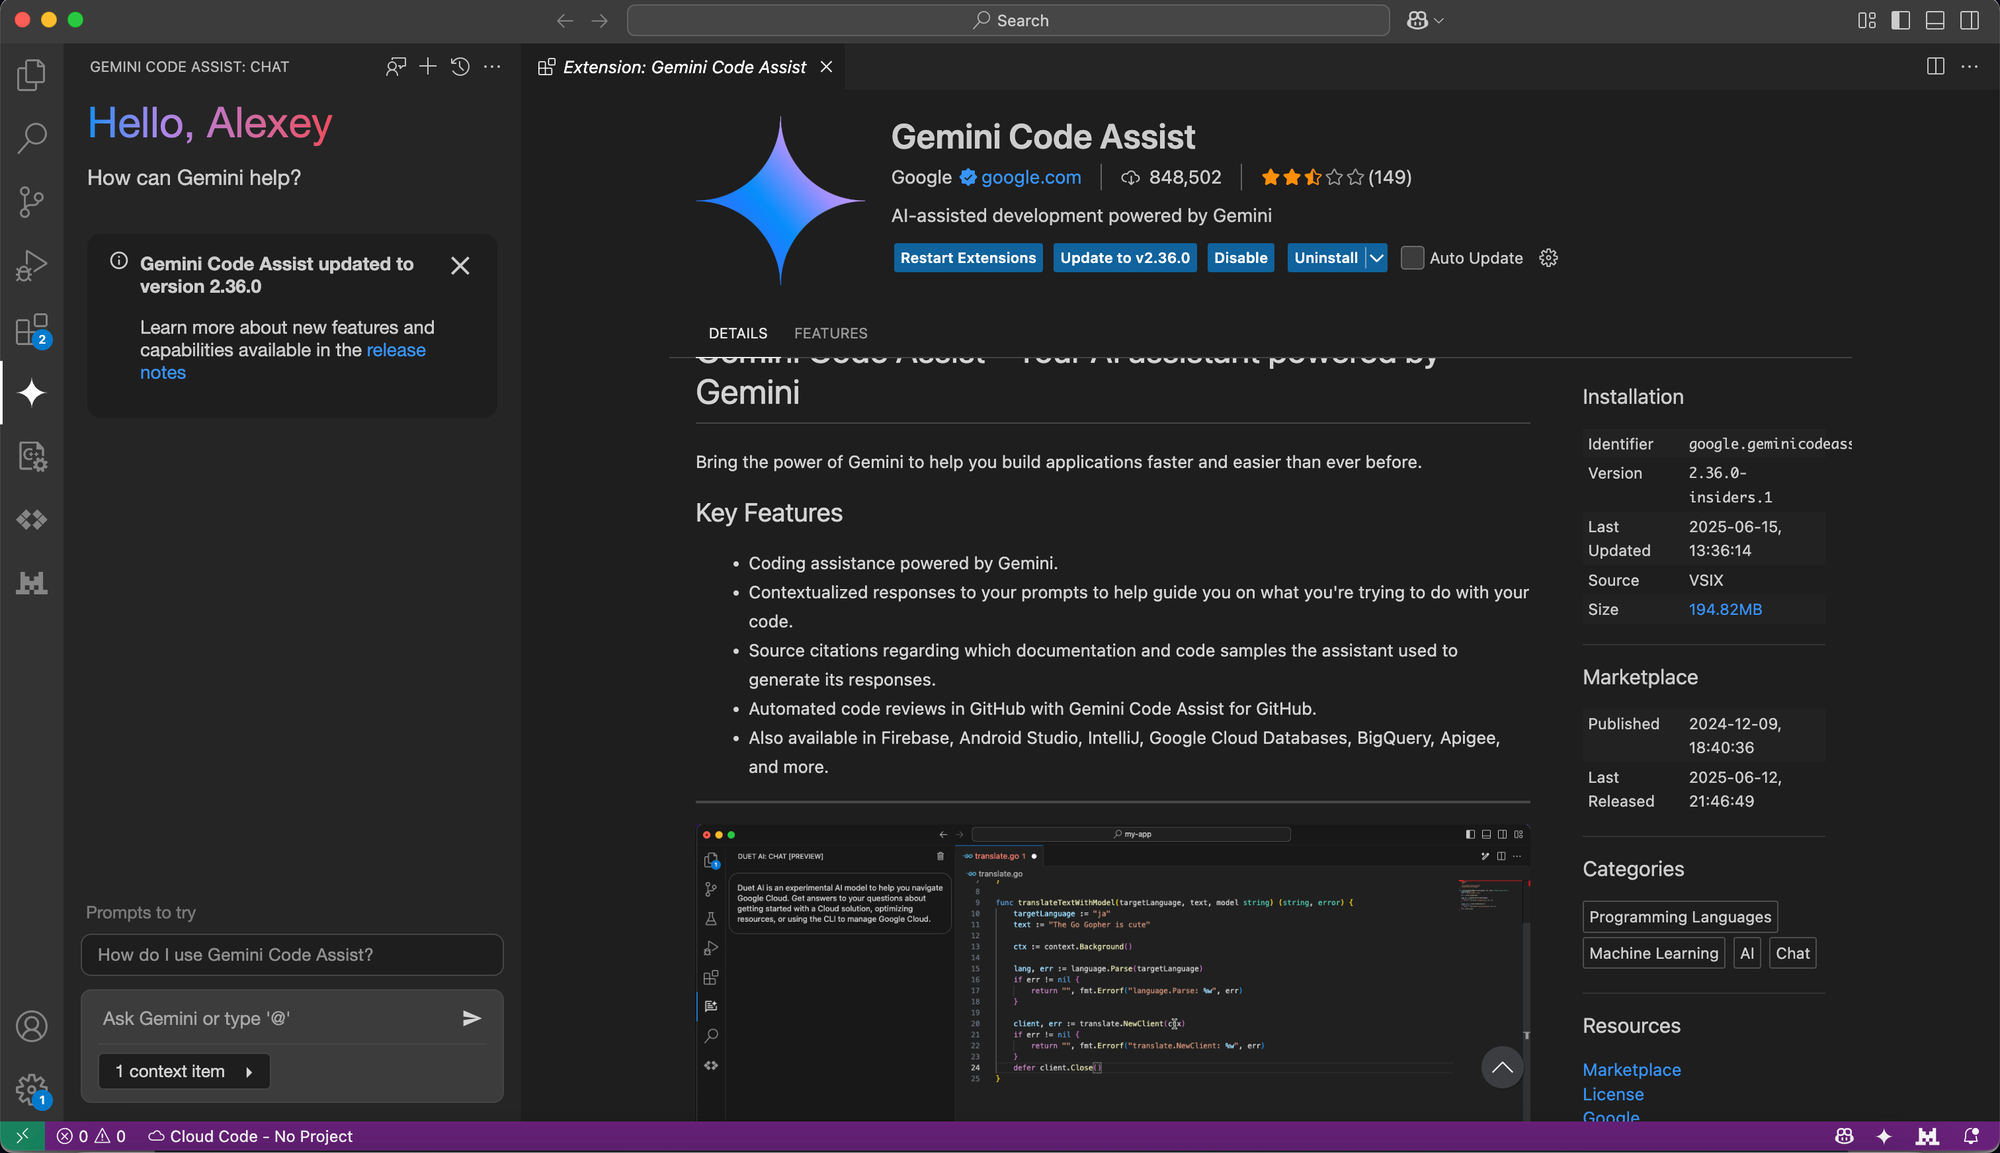Screen dimensions: 2000x1153
Task: Open Source Control view in the activity bar
Action: [x=31, y=201]
